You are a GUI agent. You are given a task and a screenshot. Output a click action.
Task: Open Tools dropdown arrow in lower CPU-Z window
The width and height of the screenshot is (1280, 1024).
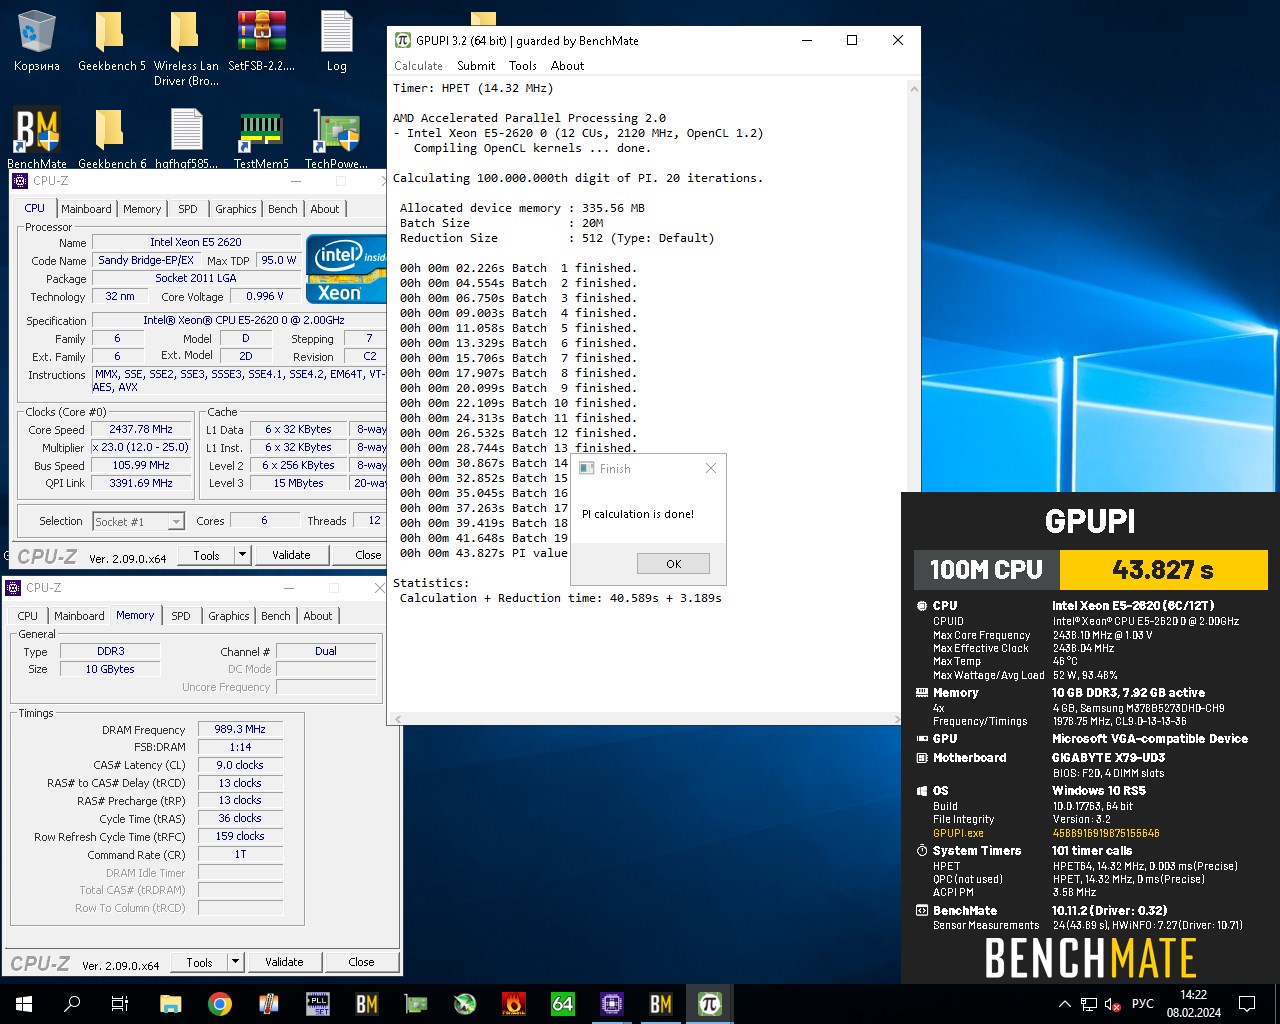(235, 962)
